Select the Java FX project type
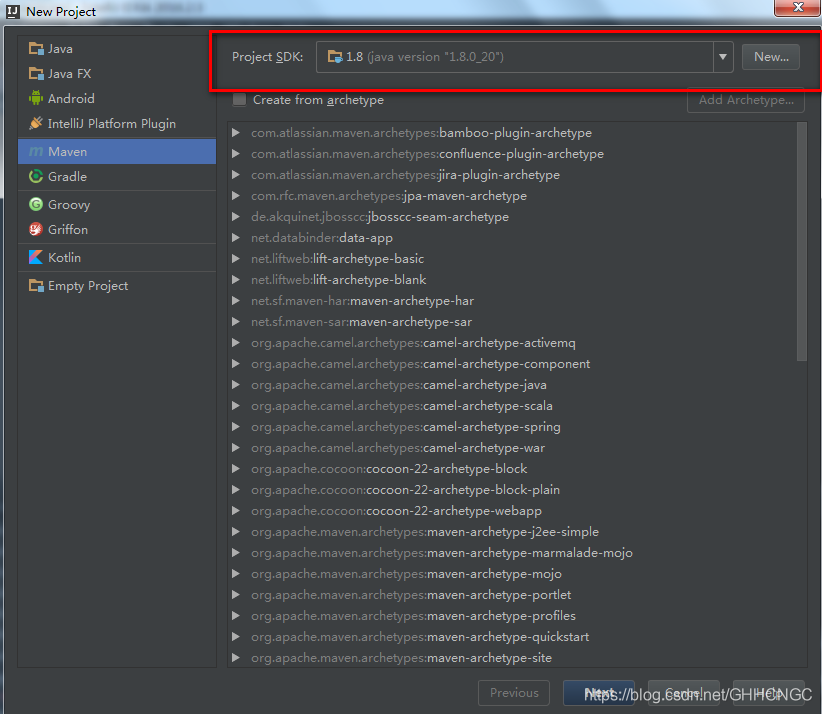The width and height of the screenshot is (822, 714). (x=117, y=73)
